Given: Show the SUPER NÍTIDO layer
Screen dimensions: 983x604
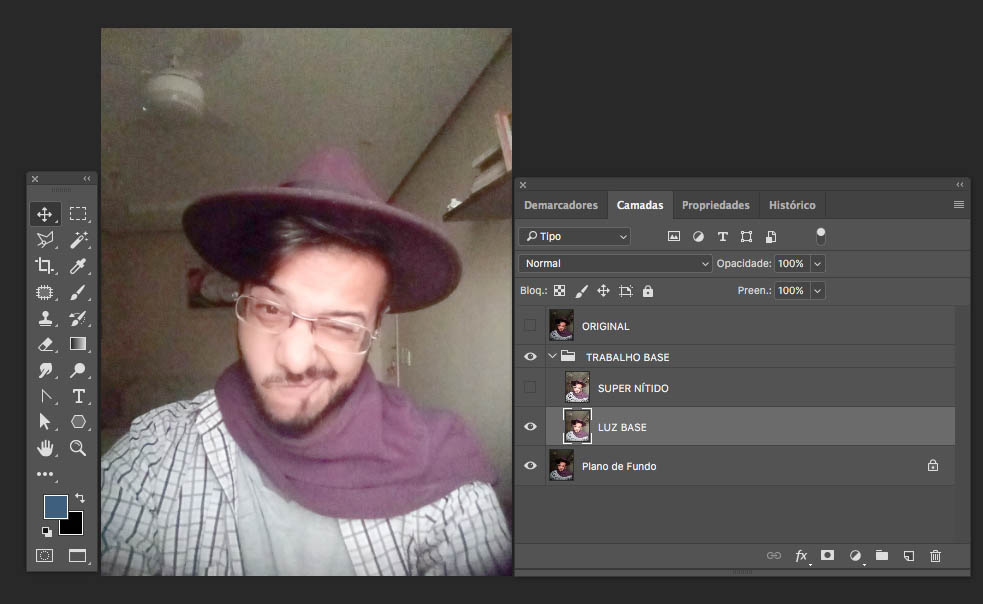Looking at the screenshot, I should pos(530,387).
